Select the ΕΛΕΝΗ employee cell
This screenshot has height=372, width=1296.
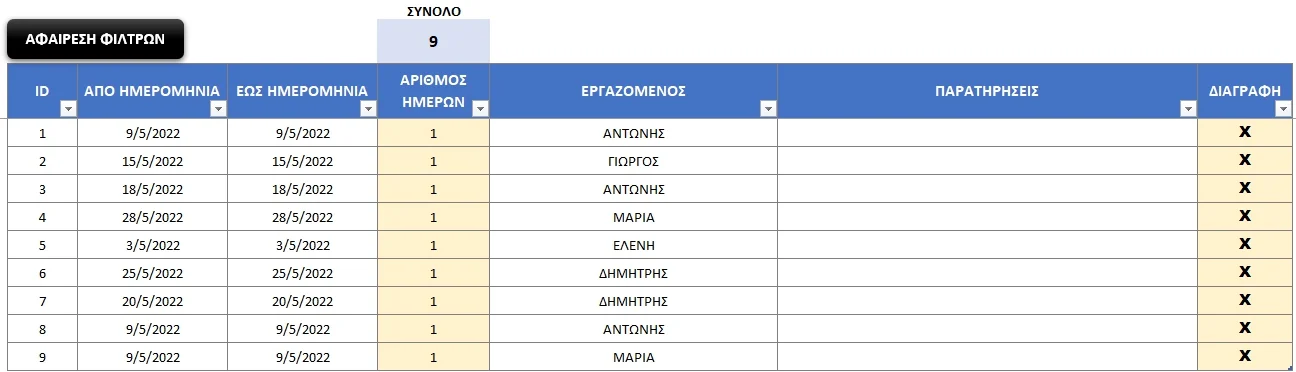633,245
